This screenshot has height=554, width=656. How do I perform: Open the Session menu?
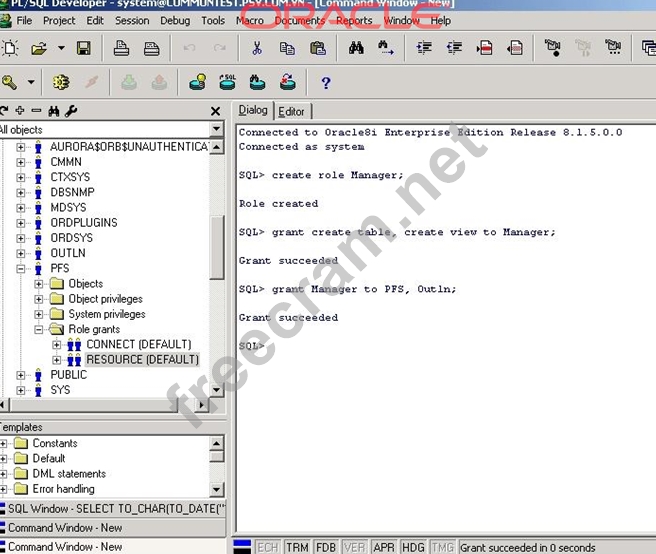tap(132, 21)
